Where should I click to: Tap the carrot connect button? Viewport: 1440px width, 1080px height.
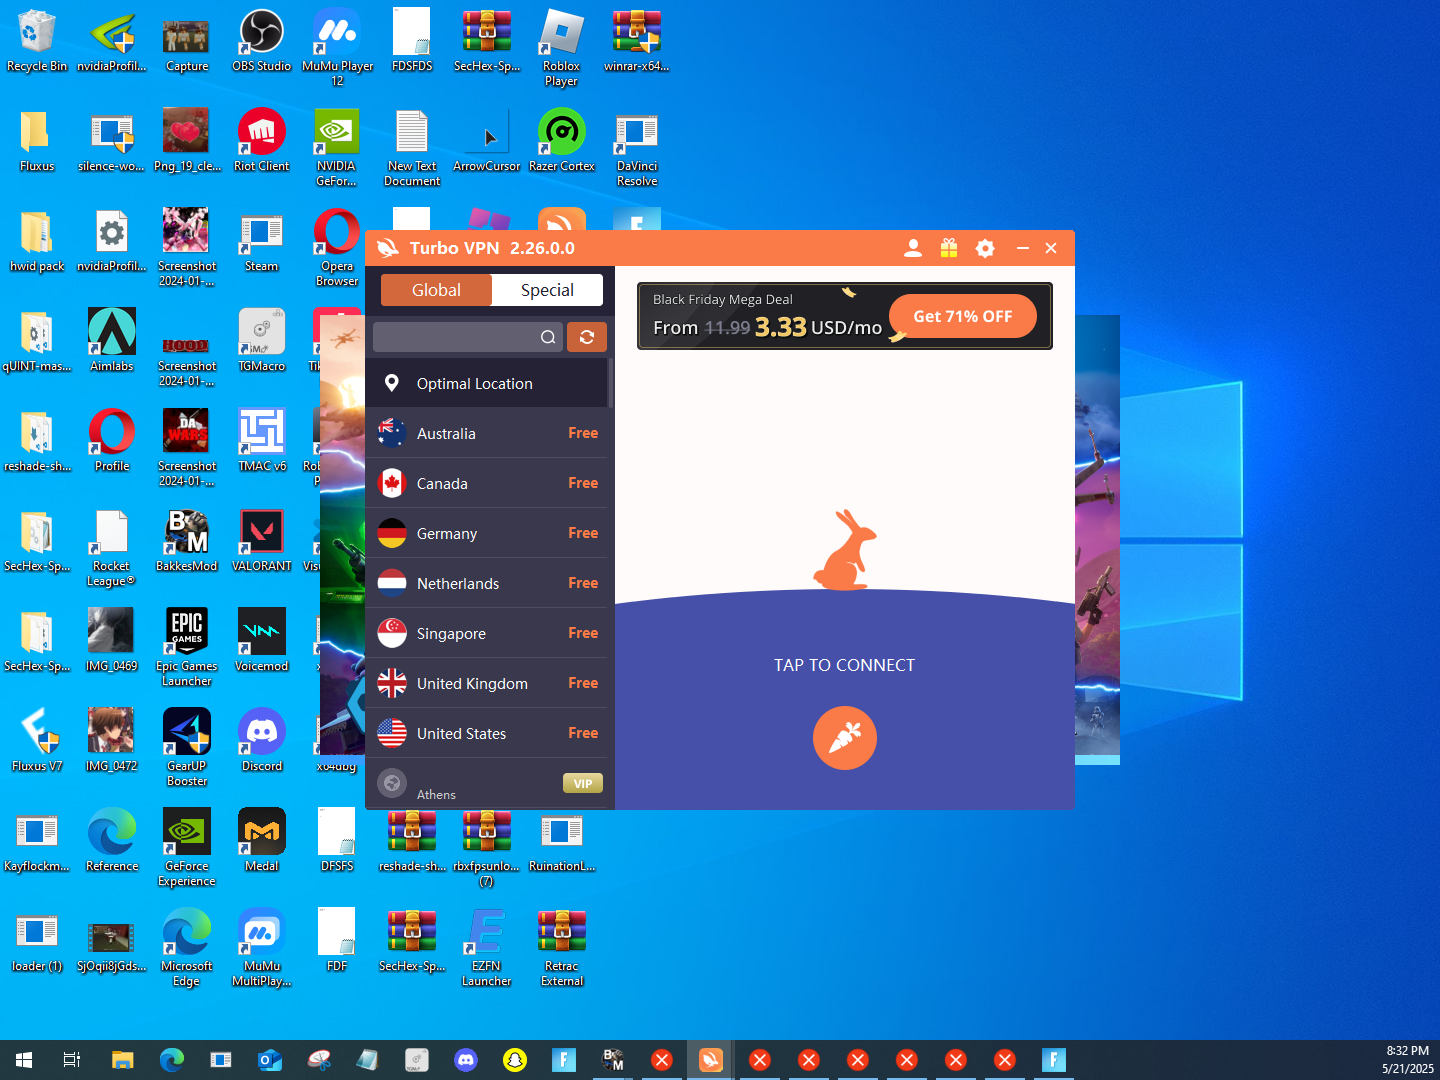coord(845,738)
